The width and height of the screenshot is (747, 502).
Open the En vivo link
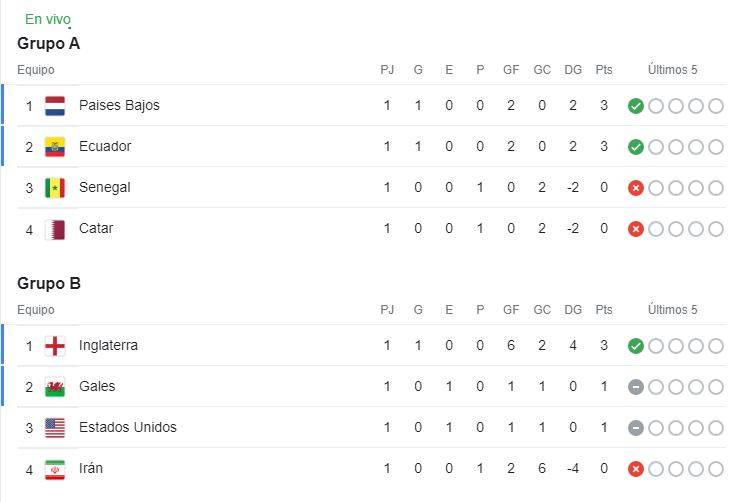pyautogui.click(x=48, y=19)
